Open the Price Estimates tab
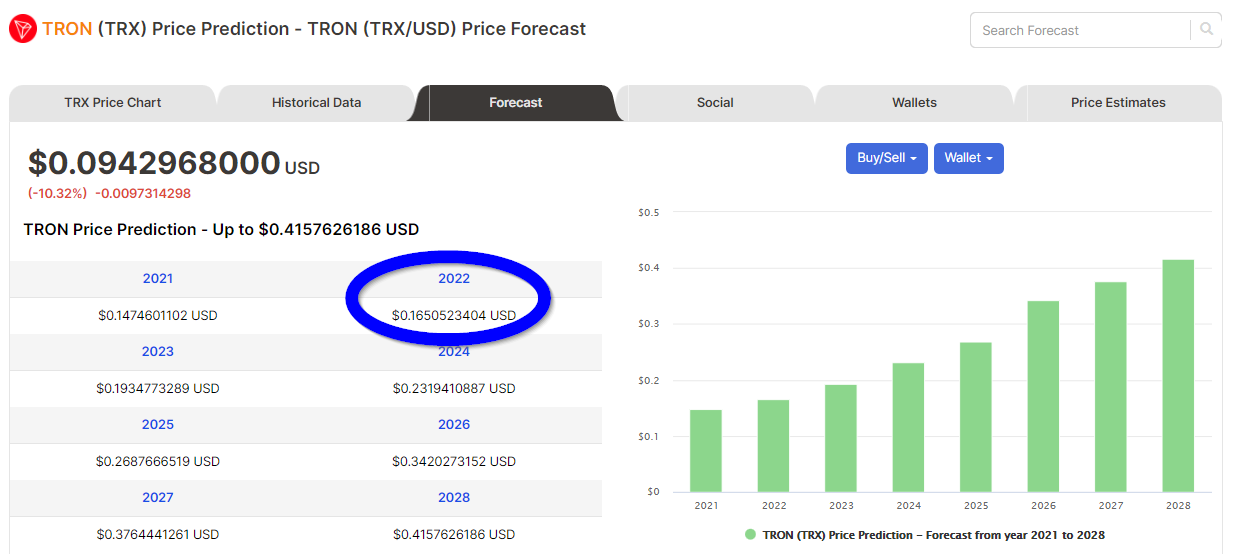 (1118, 102)
